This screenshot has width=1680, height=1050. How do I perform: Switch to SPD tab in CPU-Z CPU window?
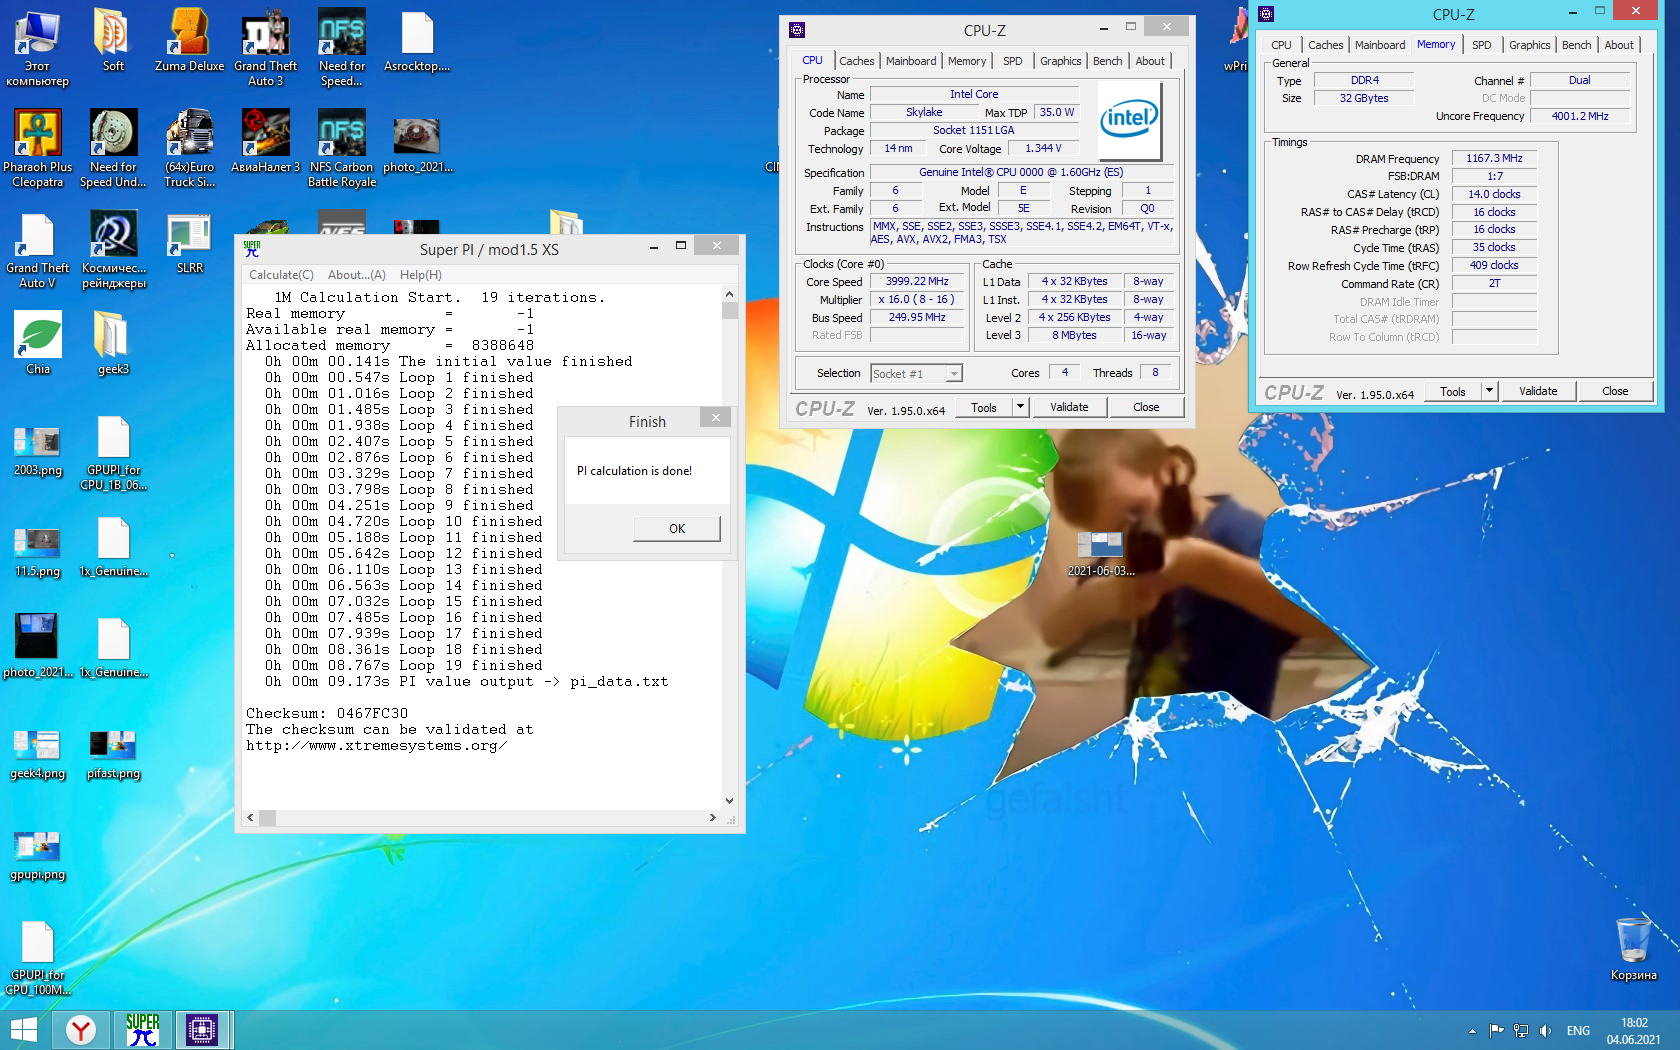tap(1013, 61)
